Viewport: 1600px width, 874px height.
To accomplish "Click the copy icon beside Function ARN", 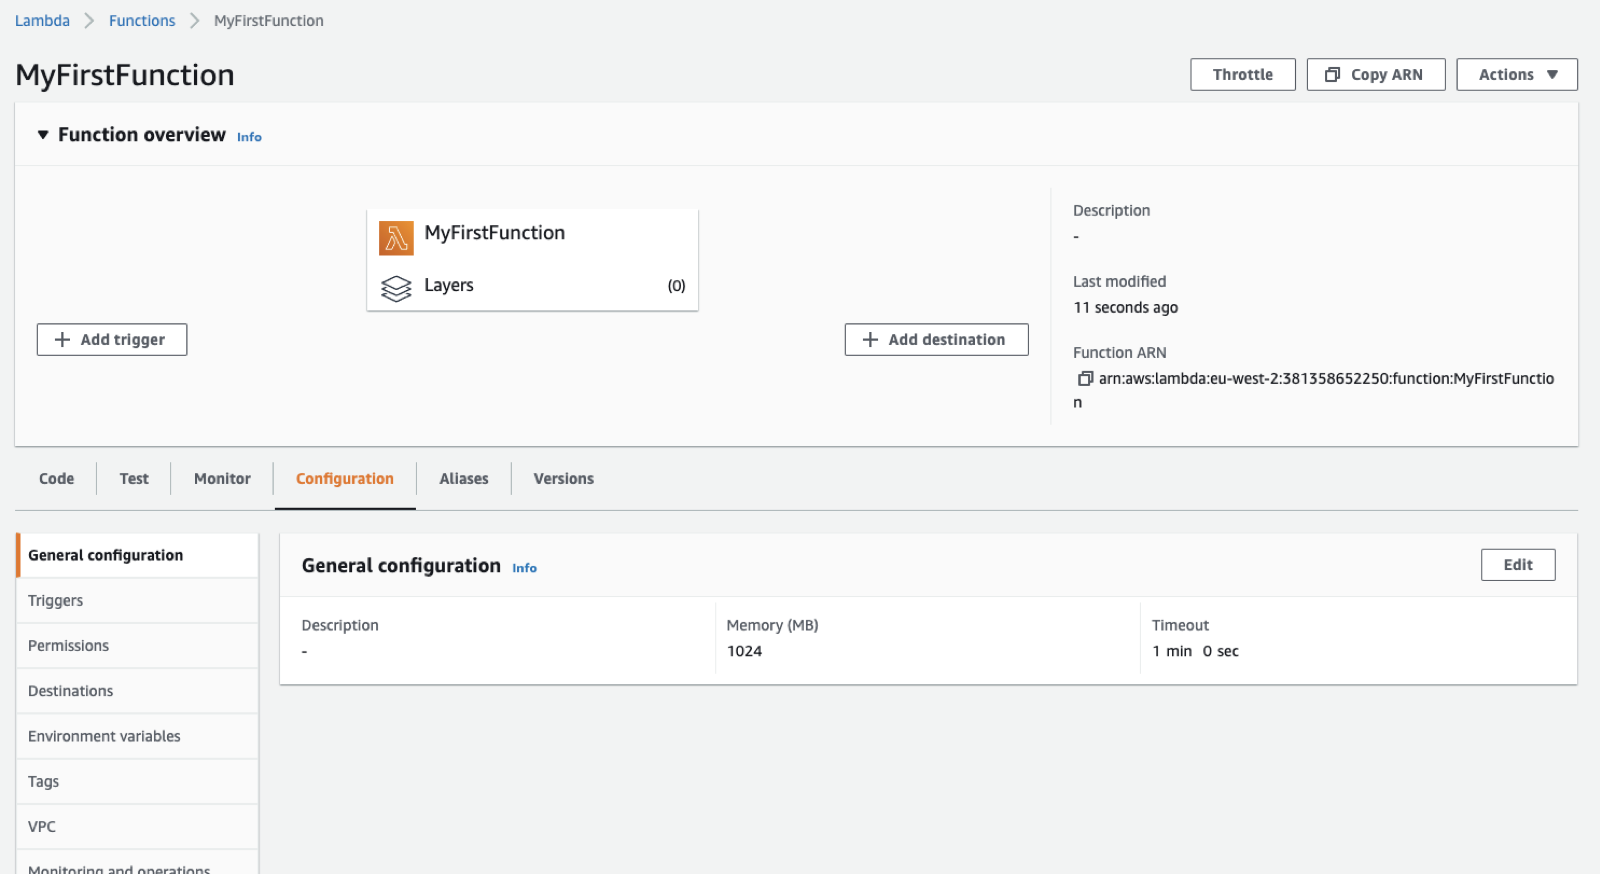I will [1084, 379].
